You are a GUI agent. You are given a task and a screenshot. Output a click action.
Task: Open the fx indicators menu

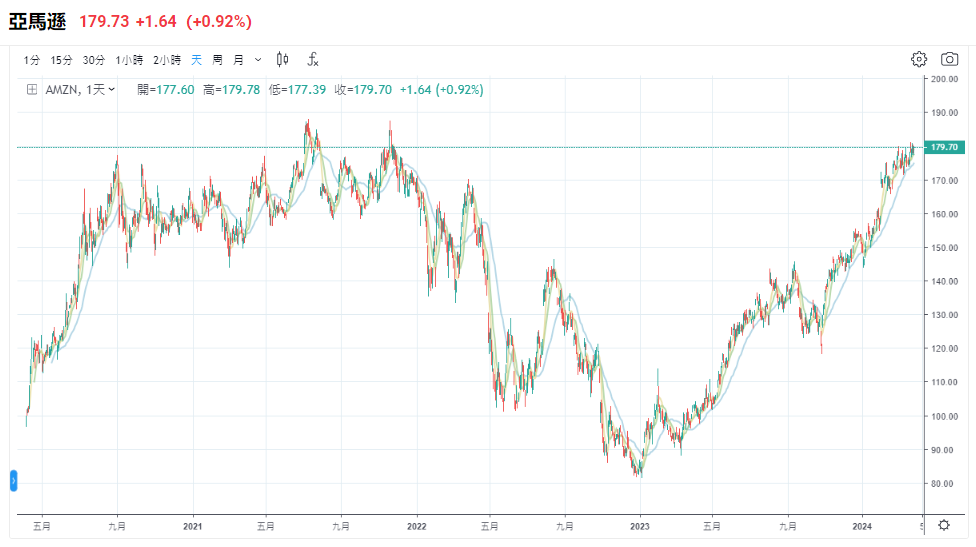313,59
